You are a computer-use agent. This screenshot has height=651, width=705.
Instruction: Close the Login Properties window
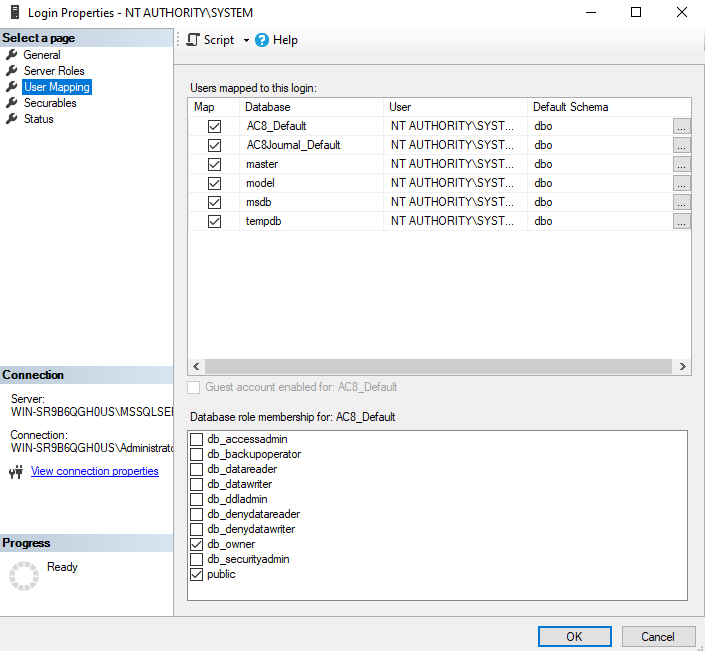pyautogui.click(x=682, y=12)
